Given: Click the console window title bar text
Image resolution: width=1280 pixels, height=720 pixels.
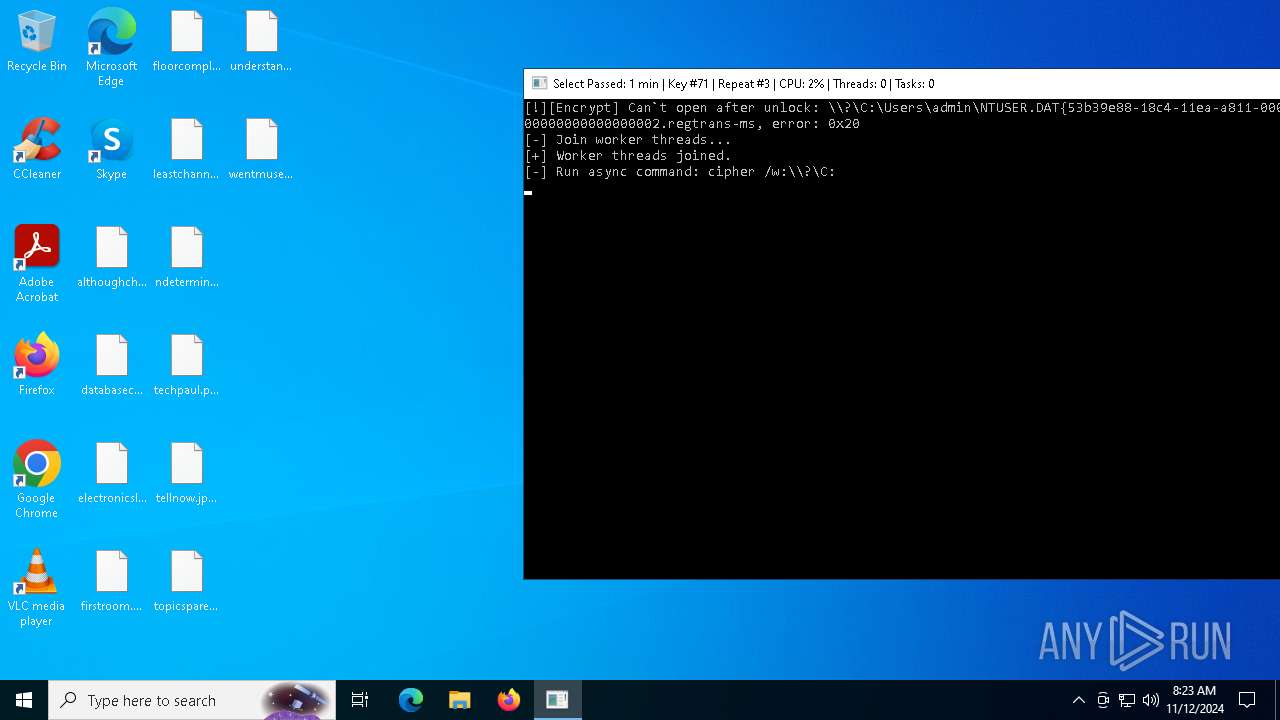Looking at the screenshot, I should click(x=743, y=84).
